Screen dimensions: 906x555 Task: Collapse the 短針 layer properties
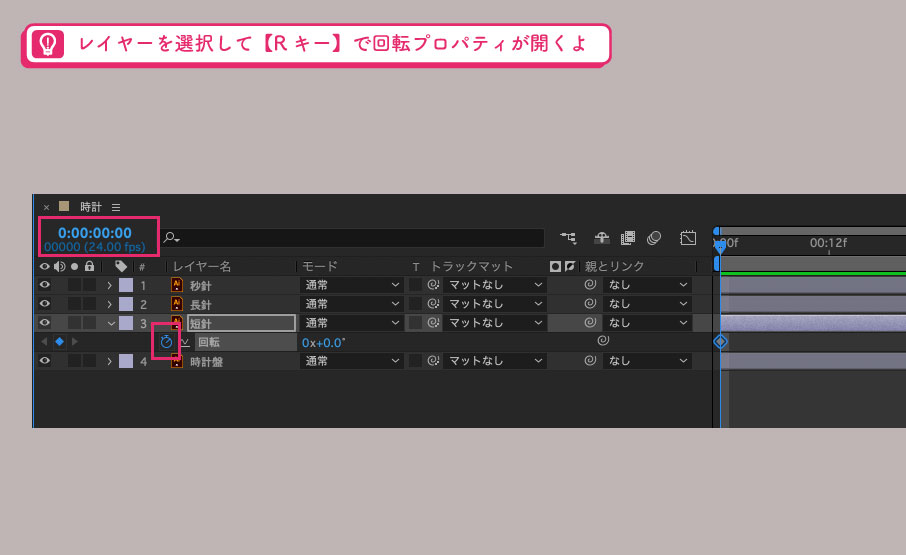[x=110, y=323]
